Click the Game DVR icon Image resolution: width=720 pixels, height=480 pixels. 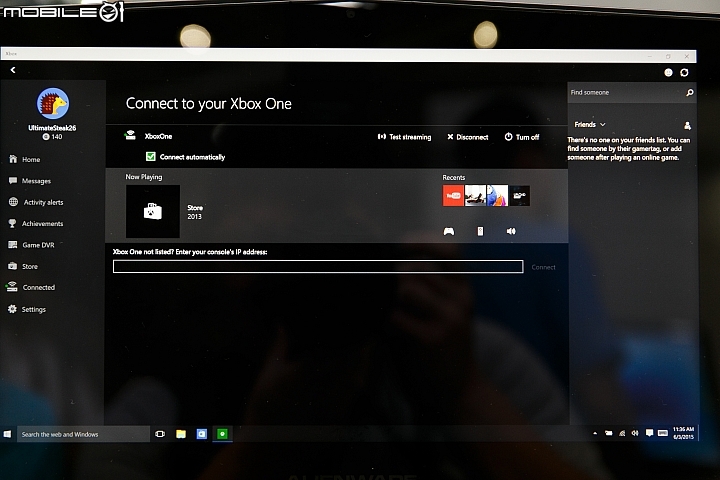pyautogui.click(x=13, y=244)
